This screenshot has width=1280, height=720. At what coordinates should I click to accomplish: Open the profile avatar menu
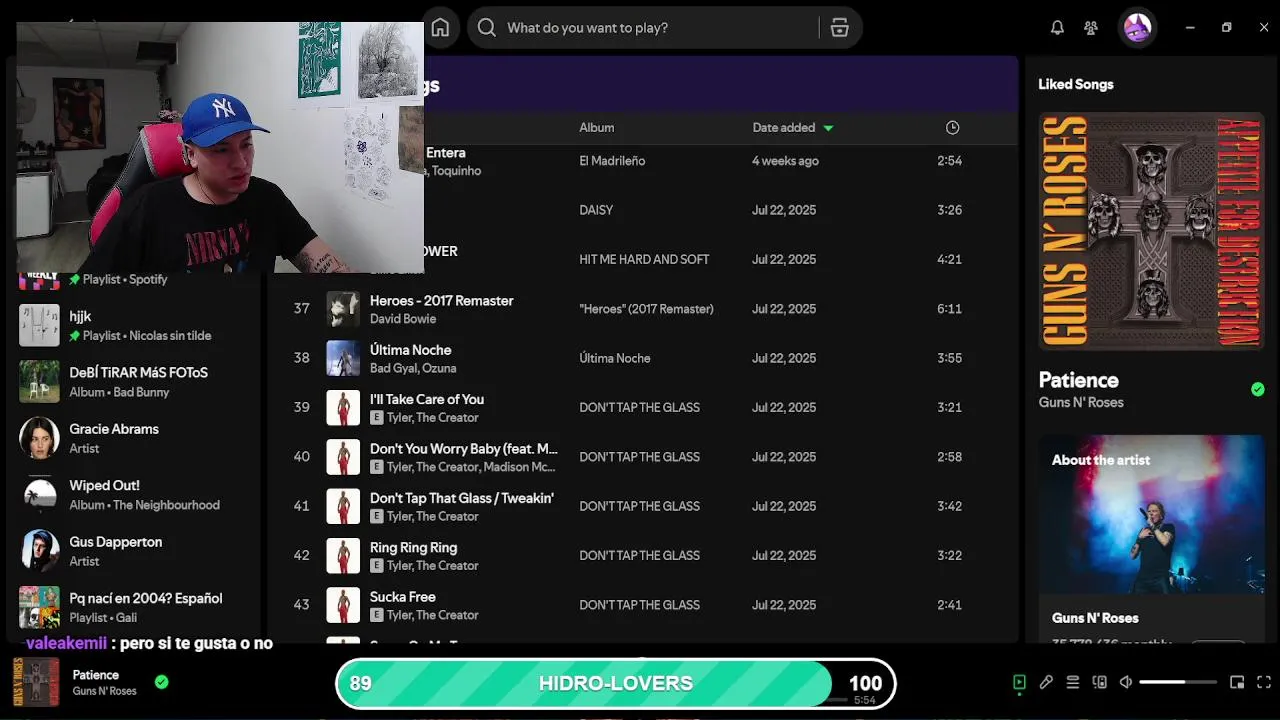pos(1138,28)
